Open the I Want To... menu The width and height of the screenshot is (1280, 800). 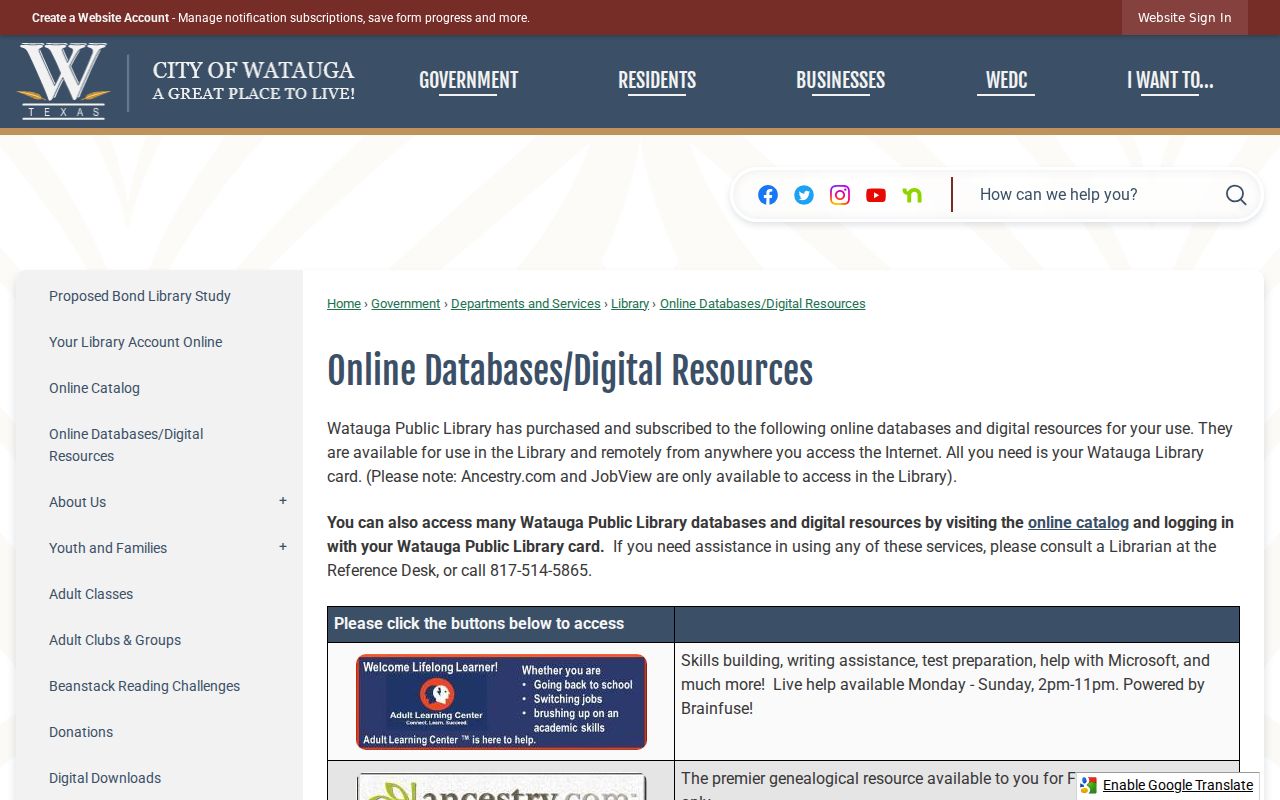click(1170, 81)
